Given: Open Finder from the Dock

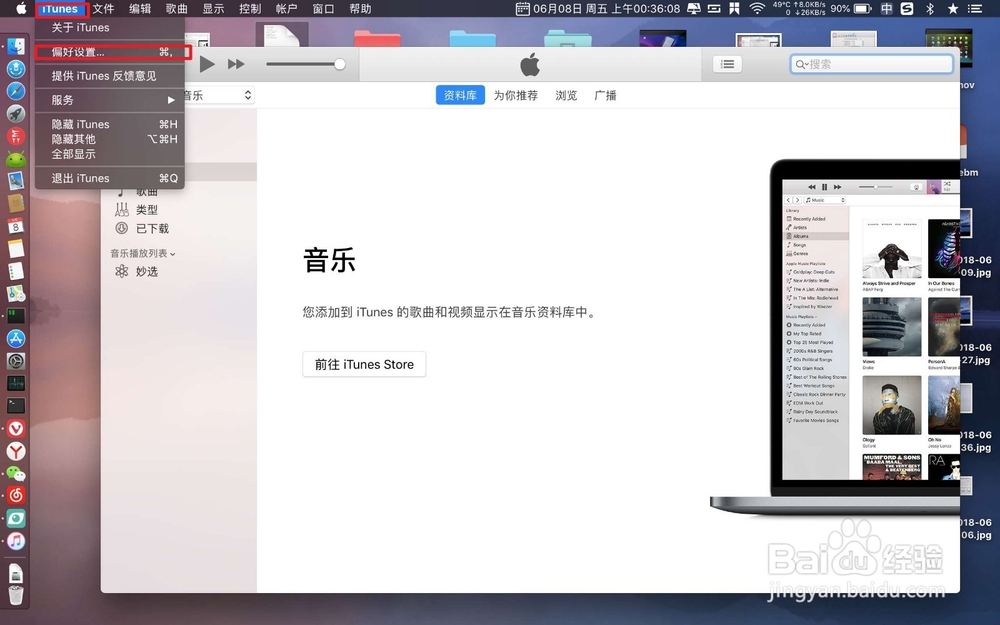Looking at the screenshot, I should 16,47.
